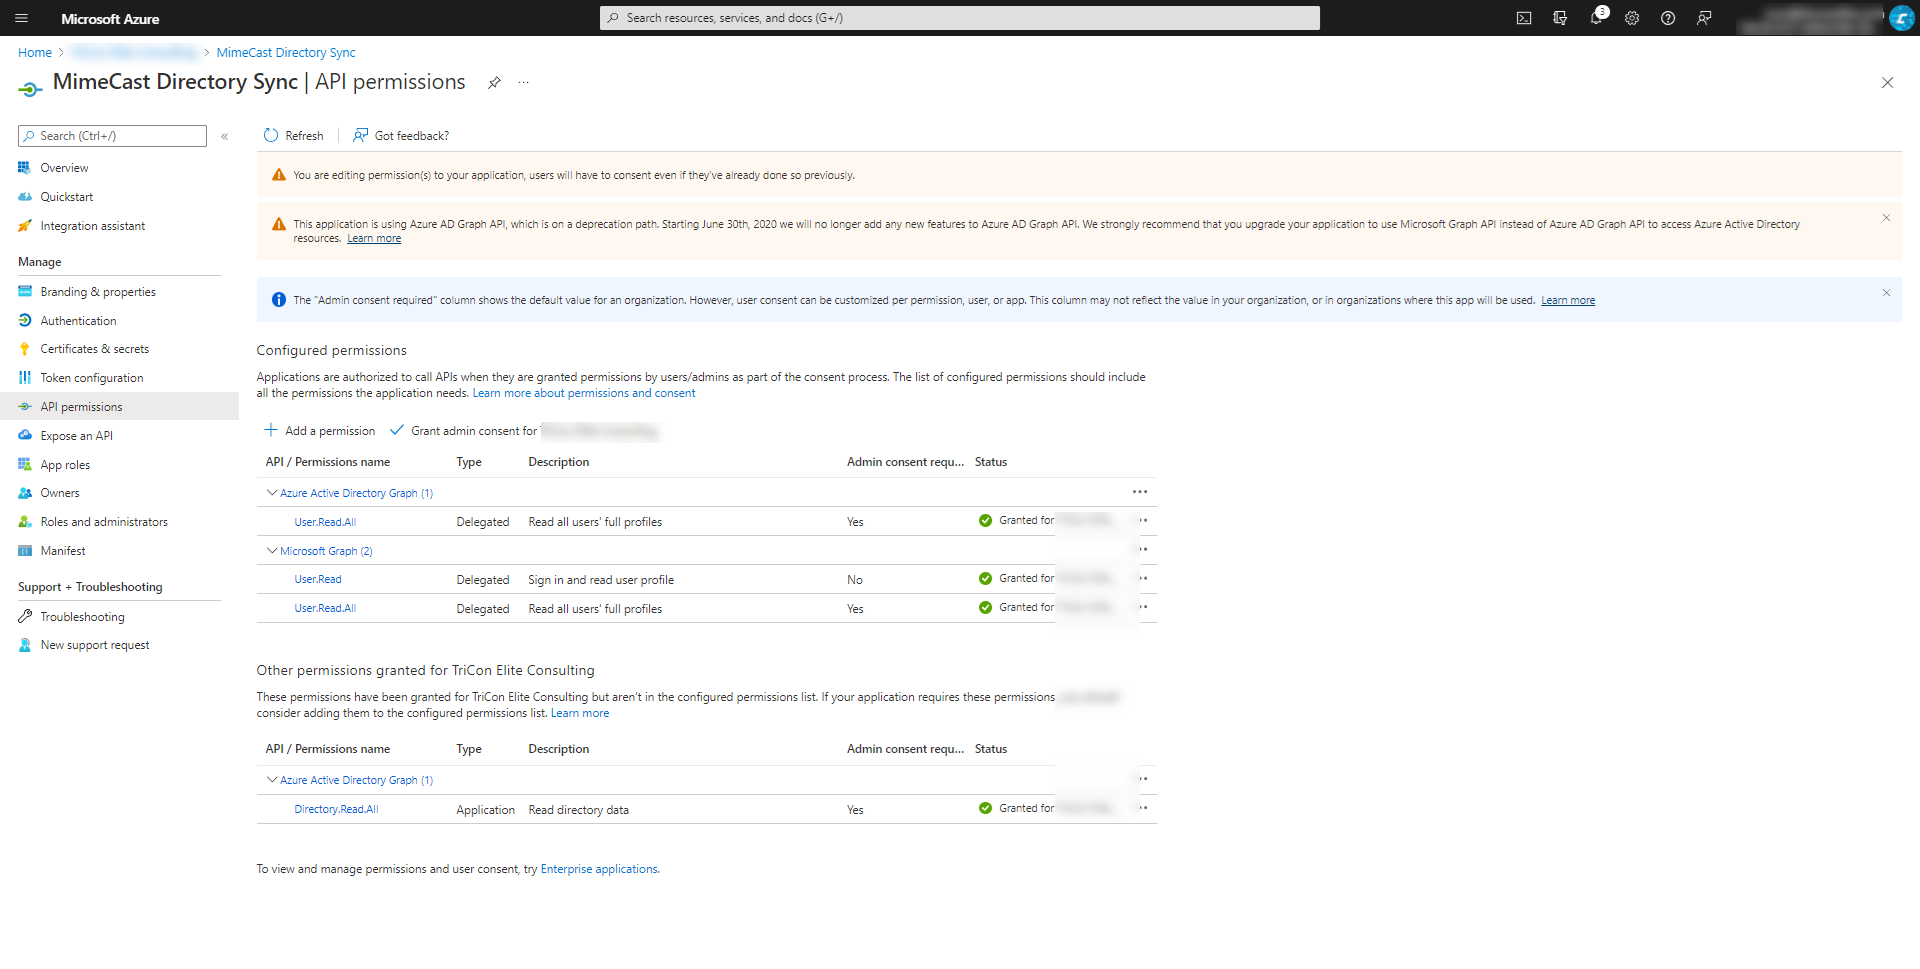Open the Azure portal hamburger menu
This screenshot has height=969, width=1920.
pyautogui.click(x=21, y=18)
